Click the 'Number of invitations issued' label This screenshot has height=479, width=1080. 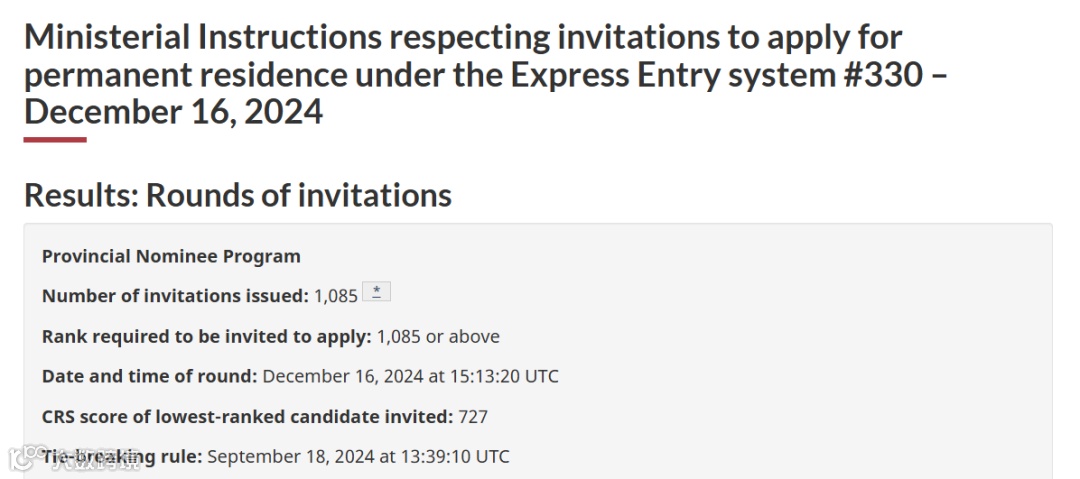pyautogui.click(x=175, y=296)
